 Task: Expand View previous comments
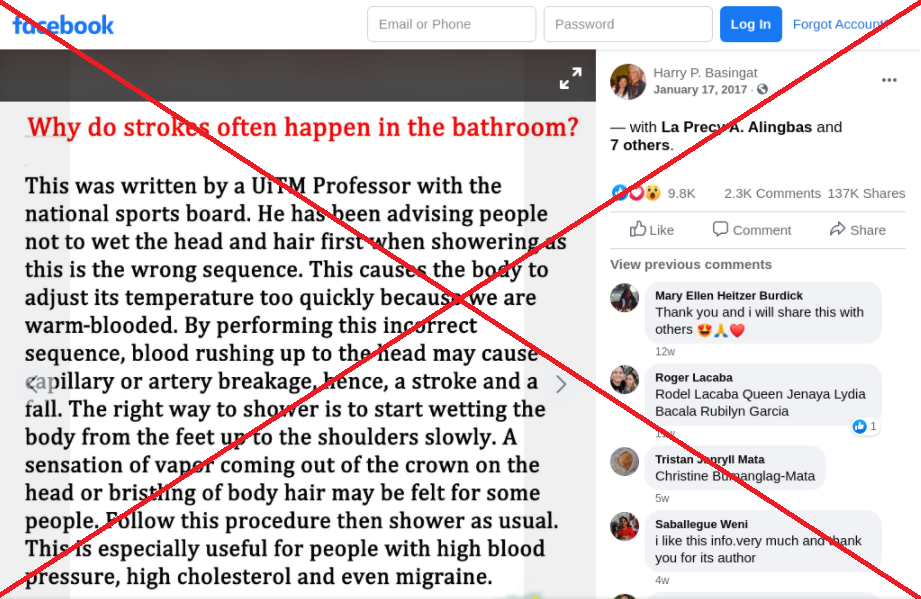click(x=691, y=264)
